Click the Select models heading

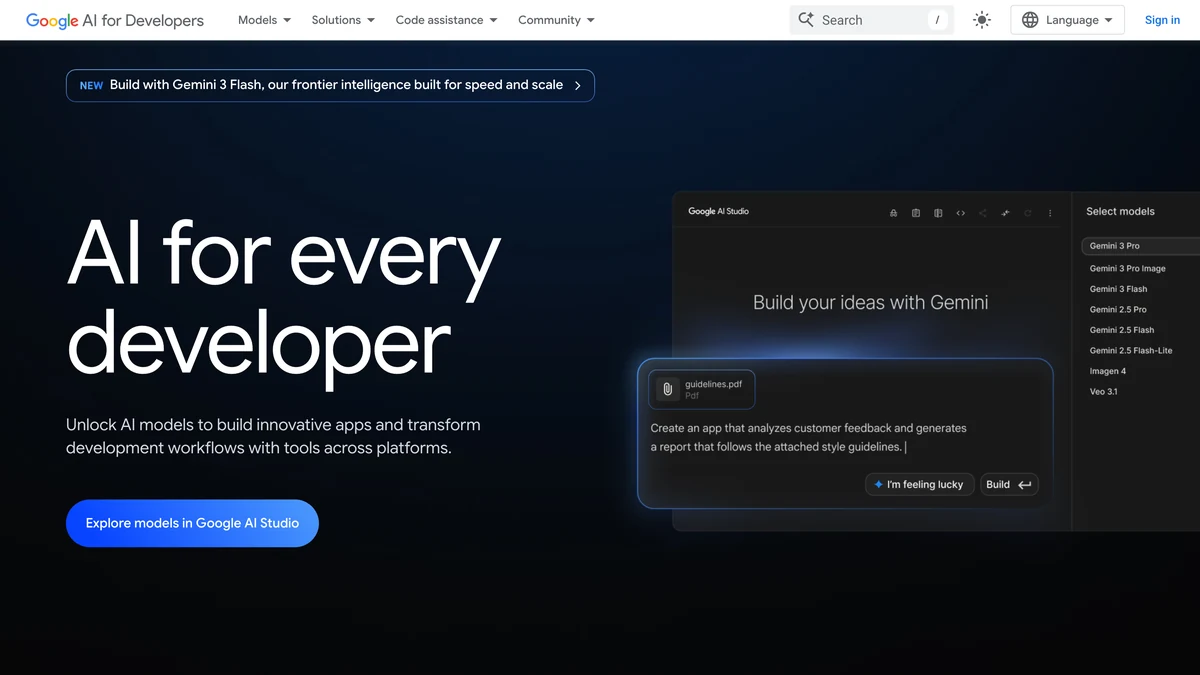(1120, 212)
